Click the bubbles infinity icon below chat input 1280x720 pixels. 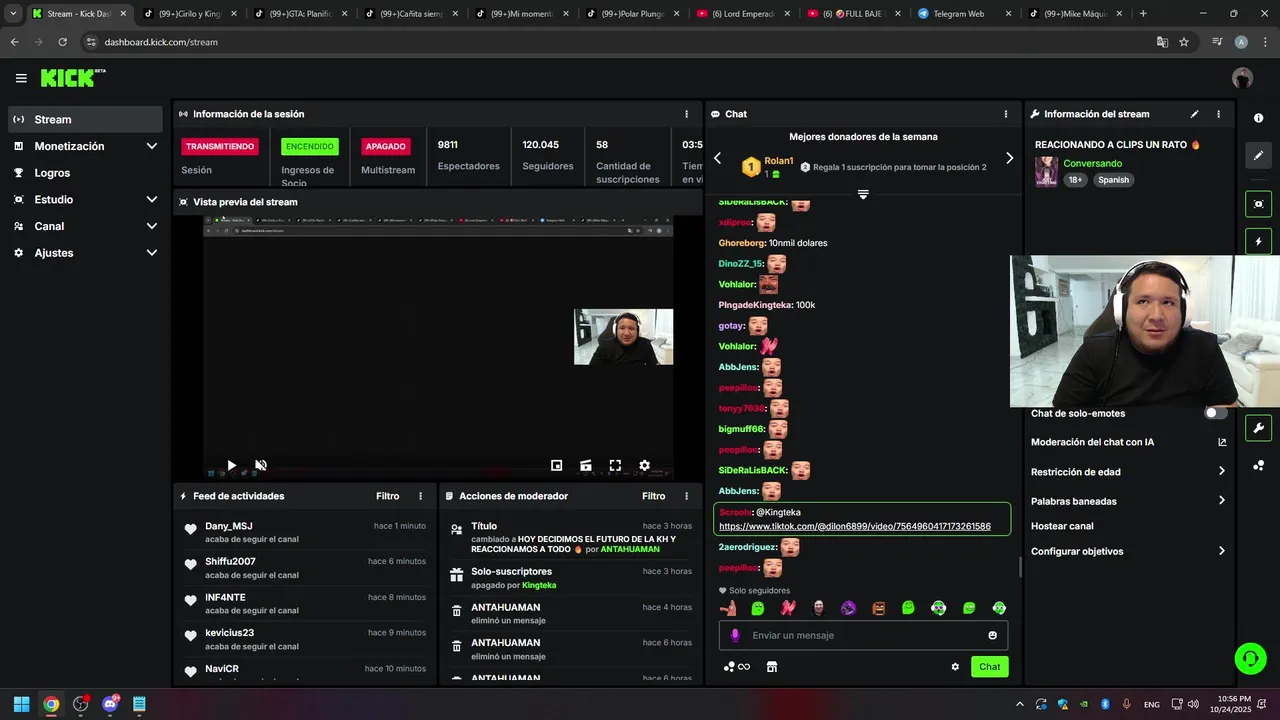(x=737, y=667)
